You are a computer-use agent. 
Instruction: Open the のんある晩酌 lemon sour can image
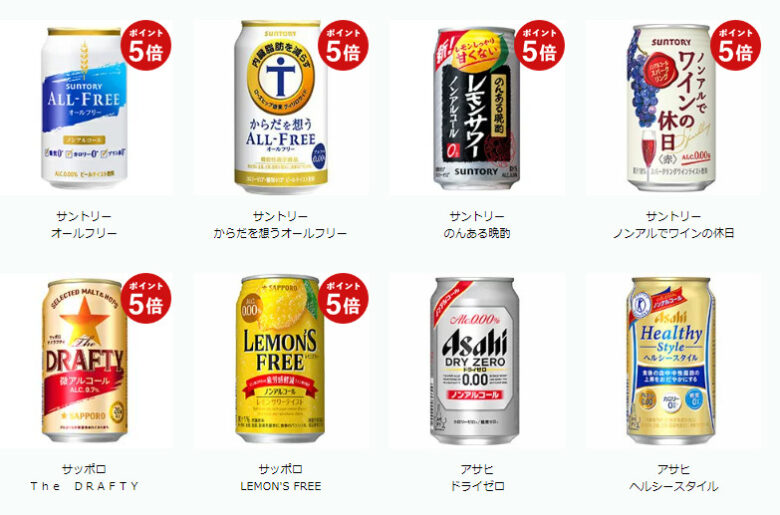tap(476, 108)
